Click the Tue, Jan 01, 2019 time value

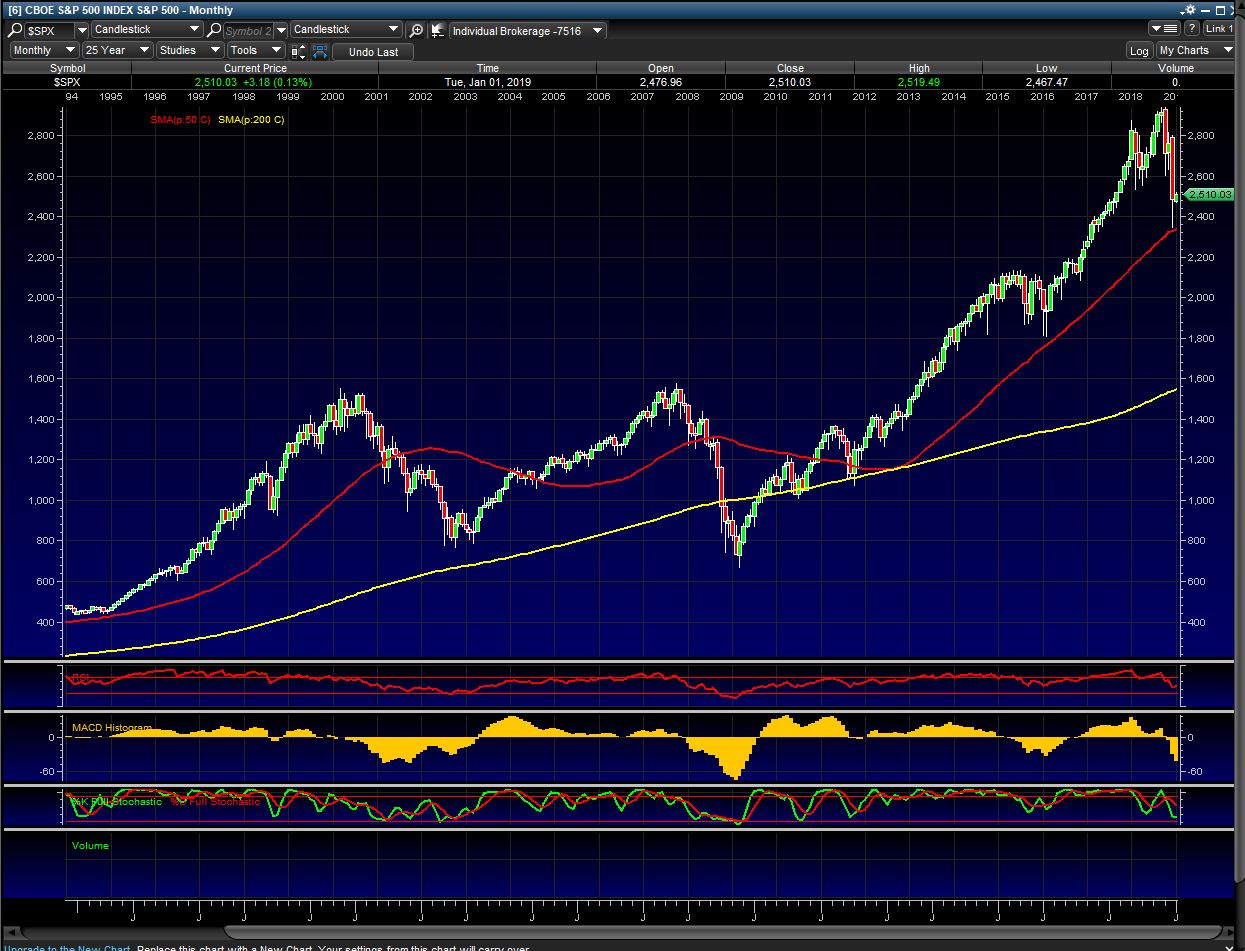pyautogui.click(x=487, y=82)
